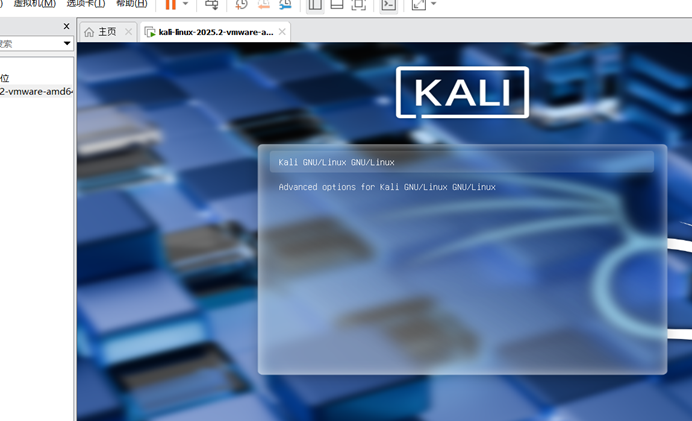
Task: Click the revert to snapshot icon
Action: pos(263,4)
